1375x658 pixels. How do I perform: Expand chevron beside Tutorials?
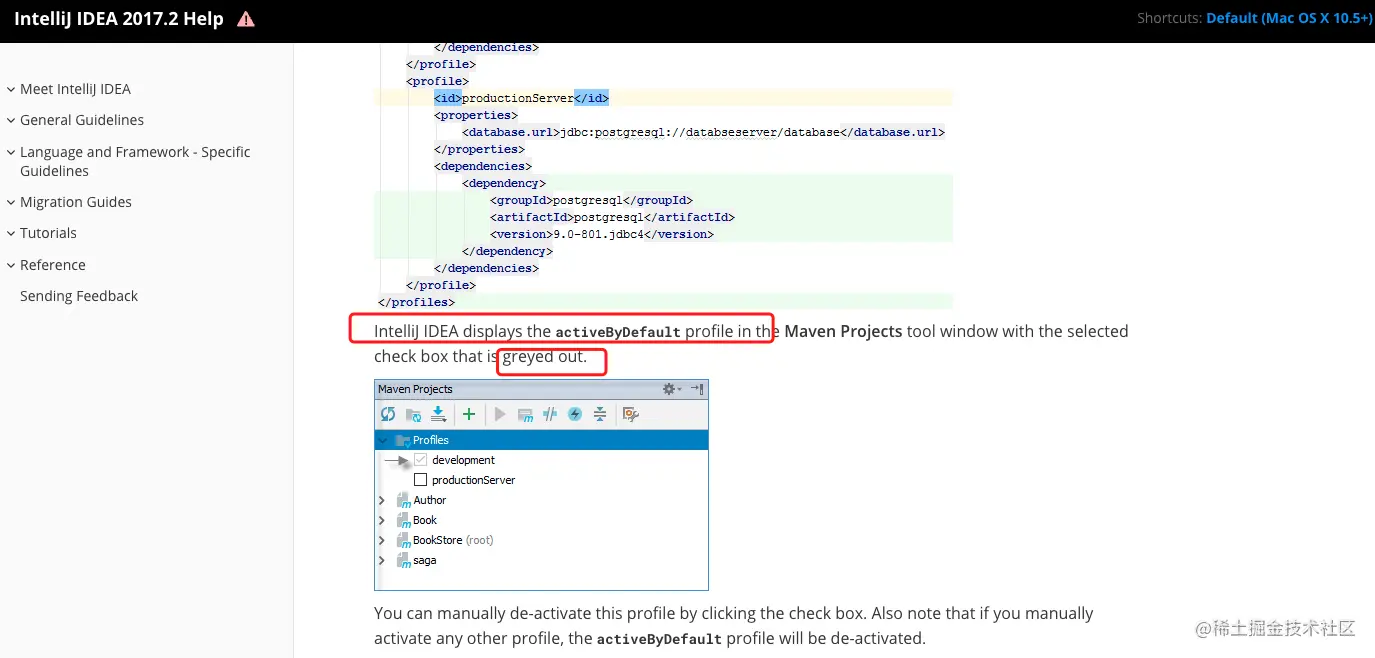[10, 233]
